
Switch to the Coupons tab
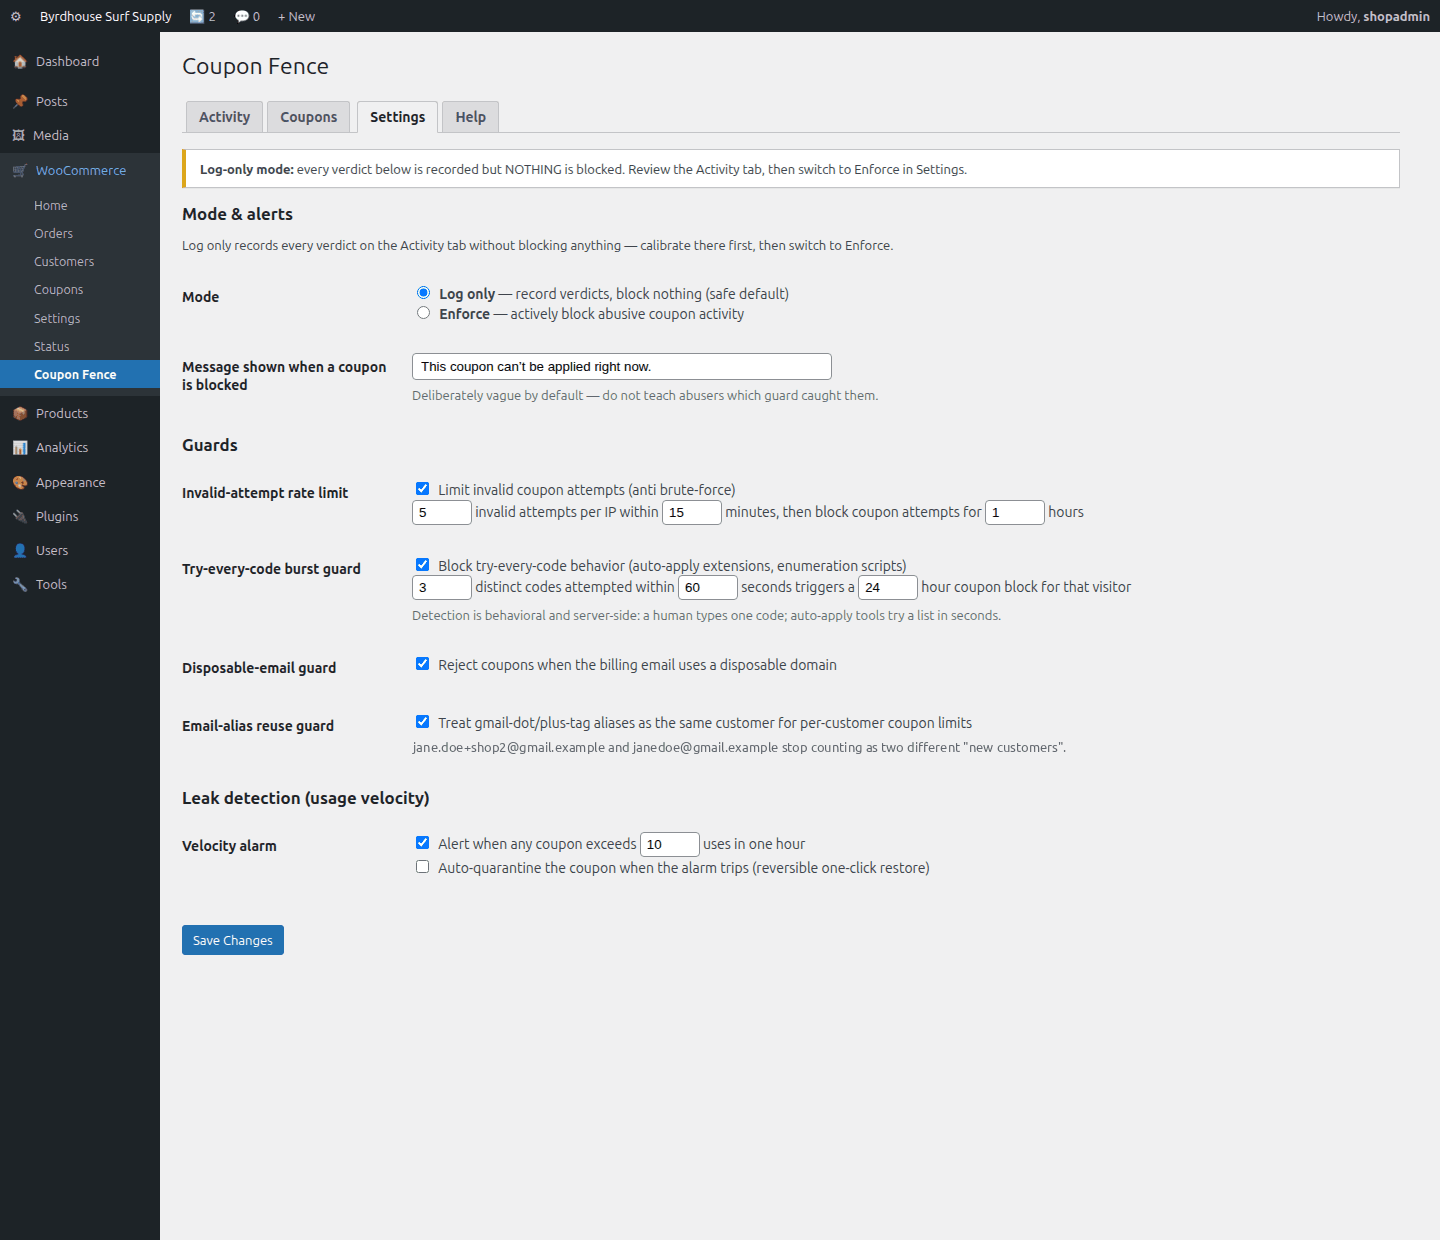[x=309, y=117]
